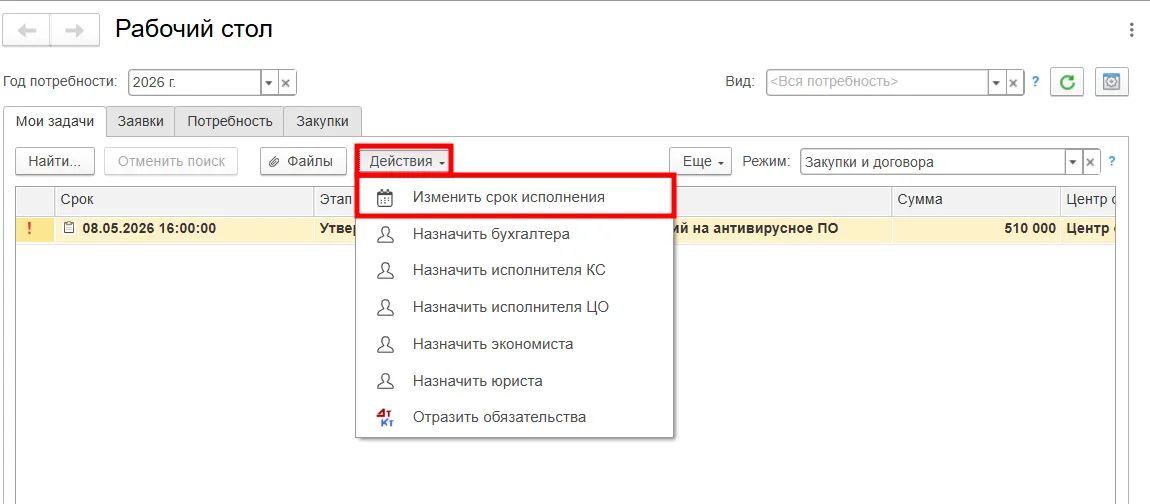Click the person icon beside Назначить бухгалтера

point(385,235)
